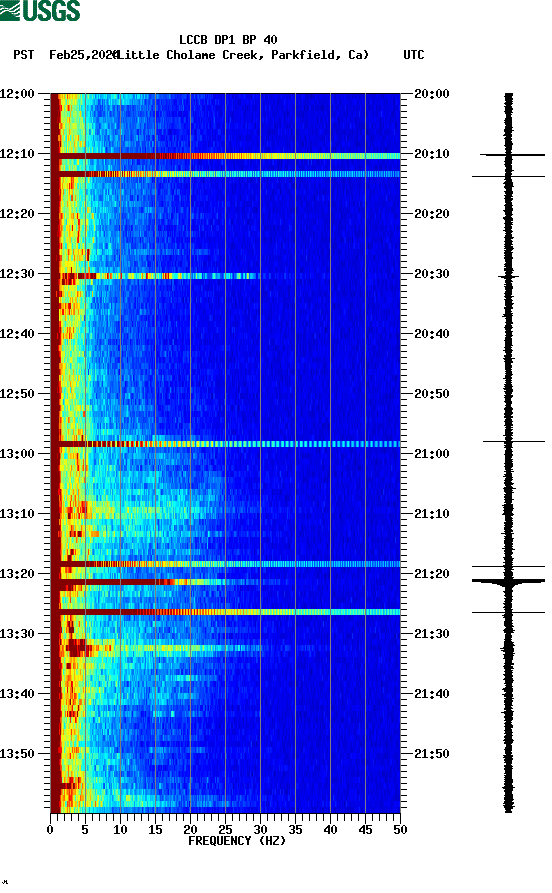Click the 21:50 UTC time label
This screenshot has height=893, width=552.
(432, 753)
